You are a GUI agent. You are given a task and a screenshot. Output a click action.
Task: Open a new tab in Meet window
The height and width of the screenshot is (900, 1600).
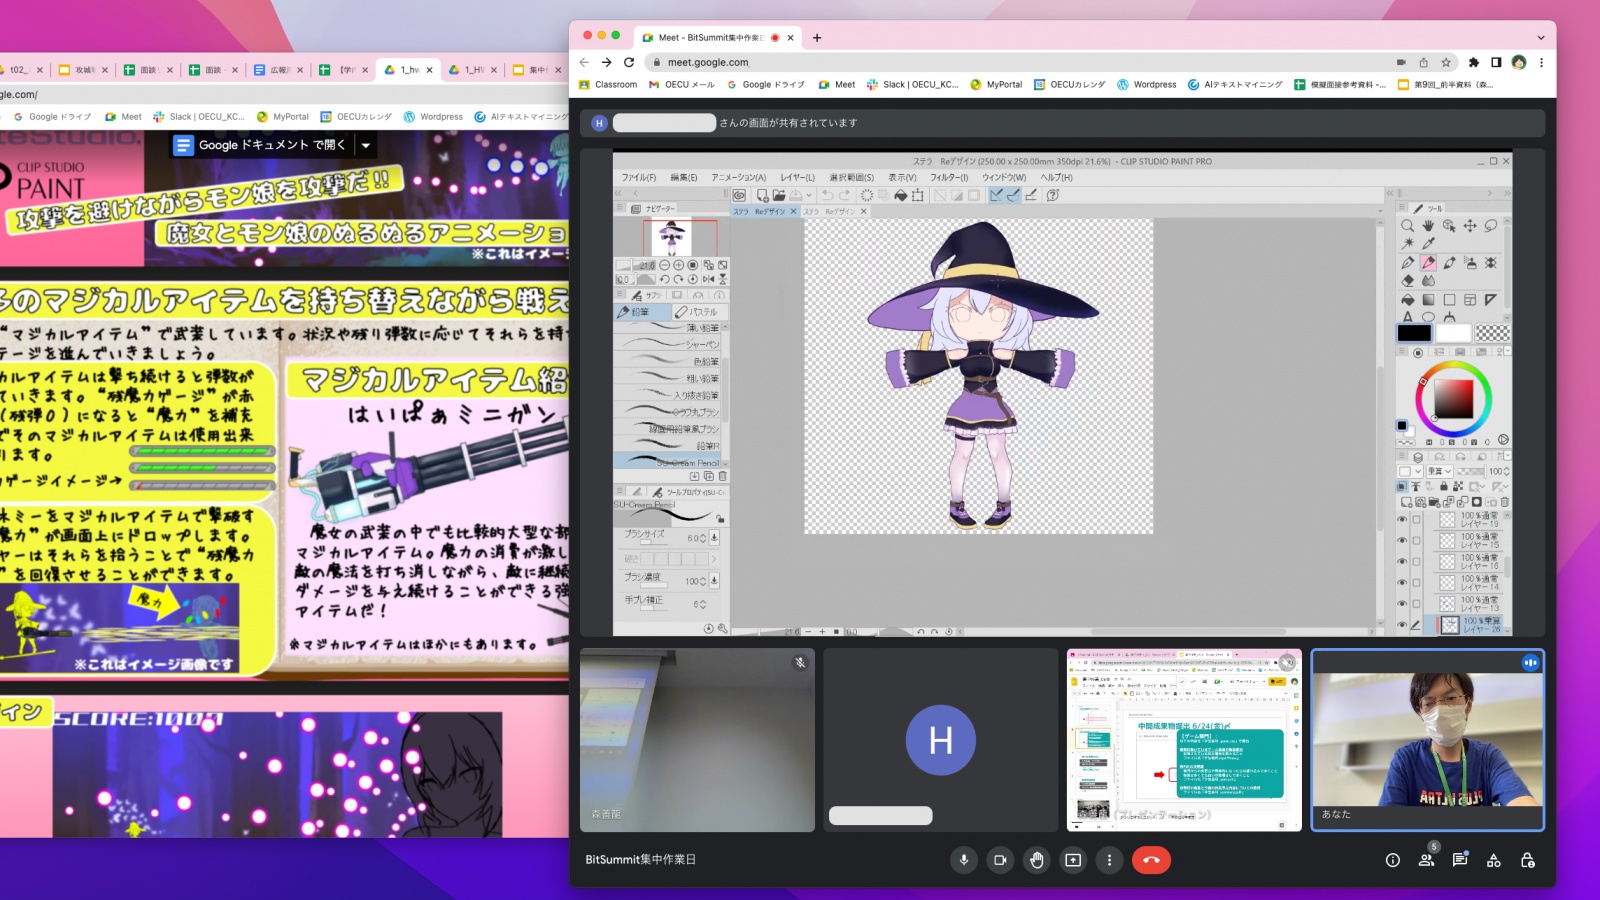point(817,38)
